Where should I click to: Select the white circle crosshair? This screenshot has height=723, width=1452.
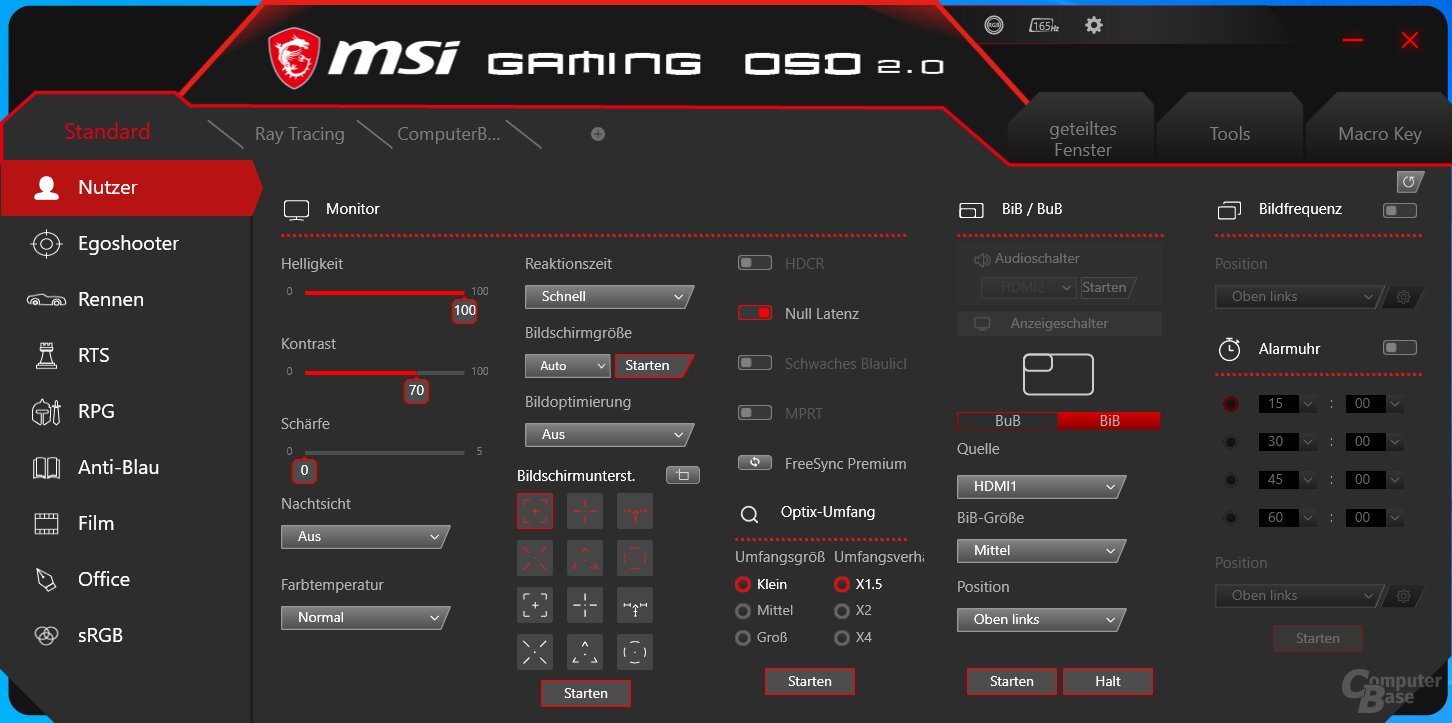[635, 652]
